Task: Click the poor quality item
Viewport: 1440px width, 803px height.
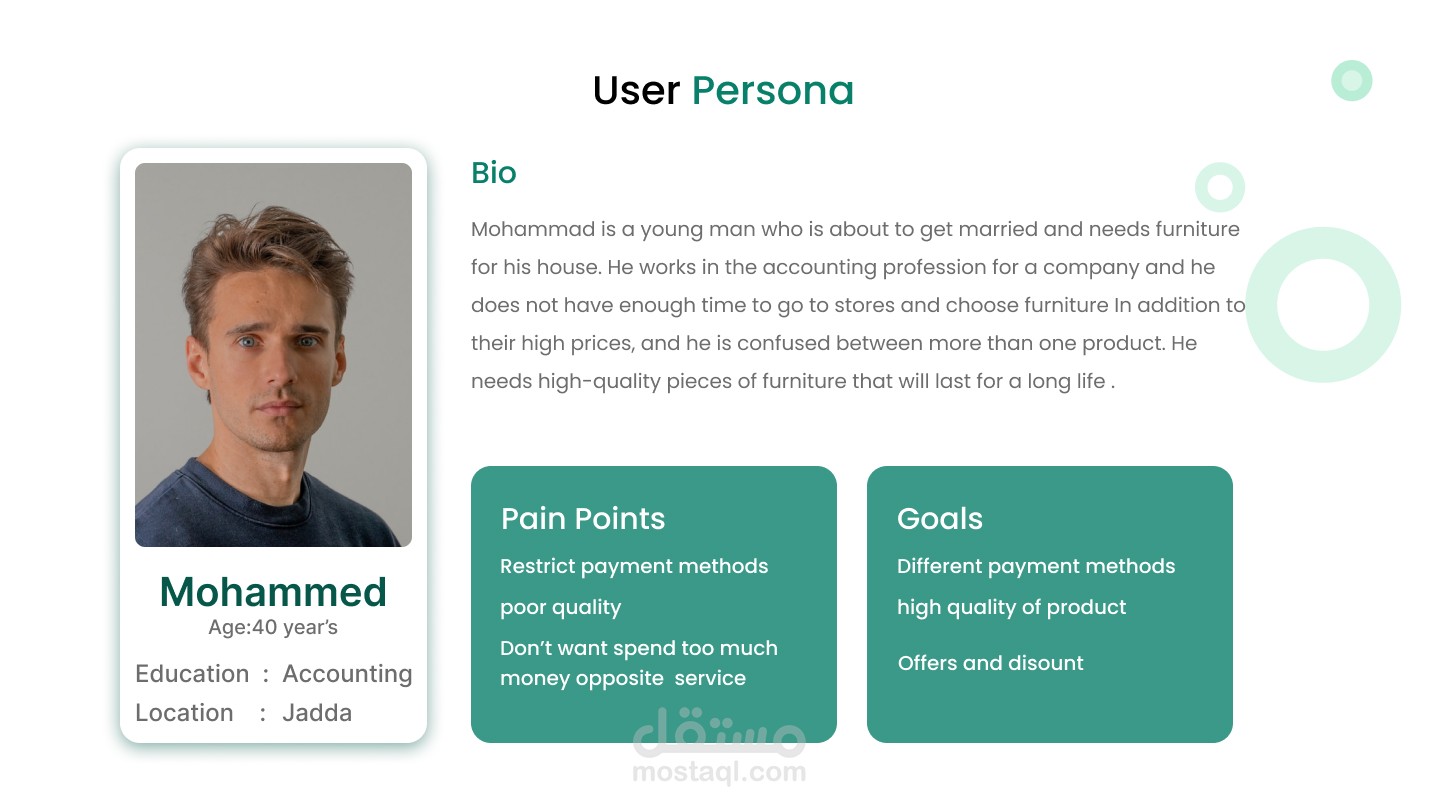Action: [560, 607]
